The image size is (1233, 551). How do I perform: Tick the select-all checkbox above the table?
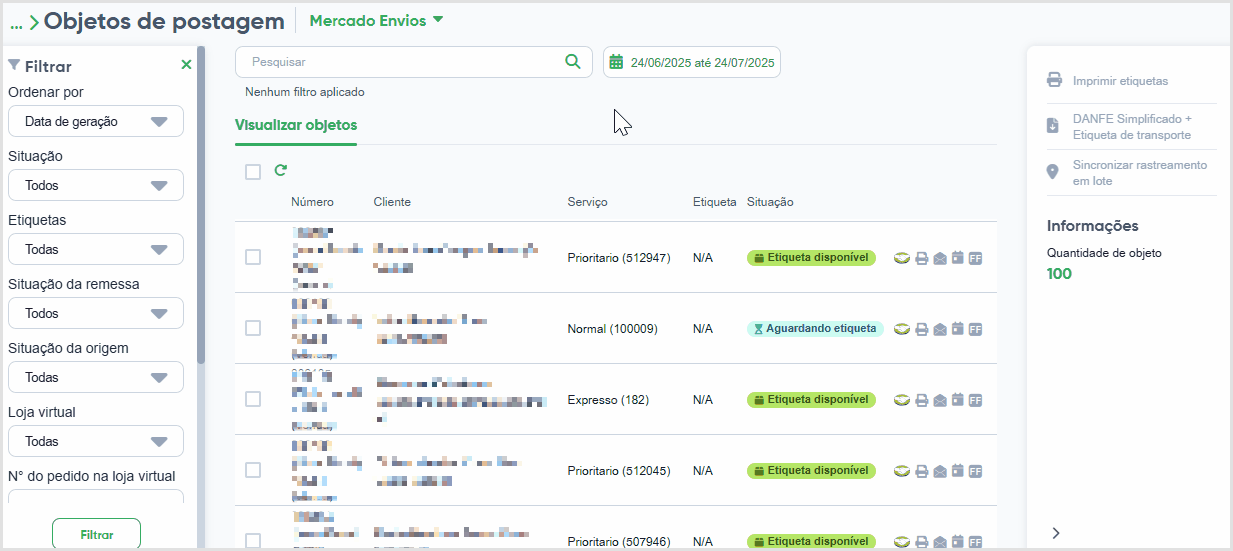(253, 172)
